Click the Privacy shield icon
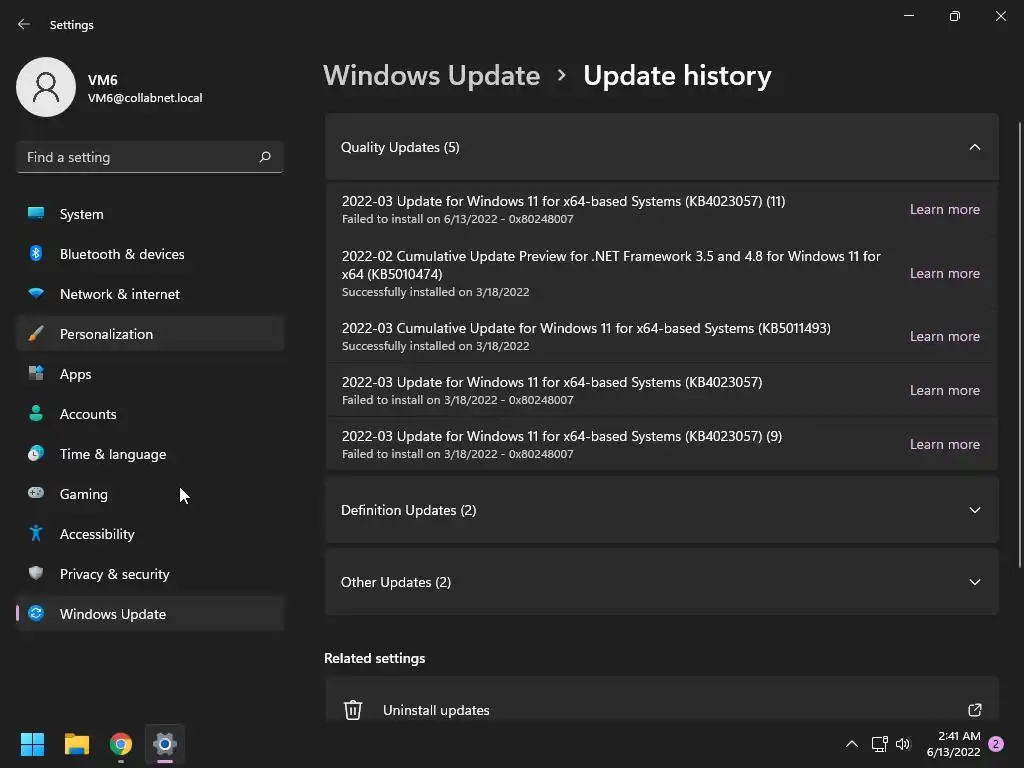The height and width of the screenshot is (768, 1024). coord(36,573)
